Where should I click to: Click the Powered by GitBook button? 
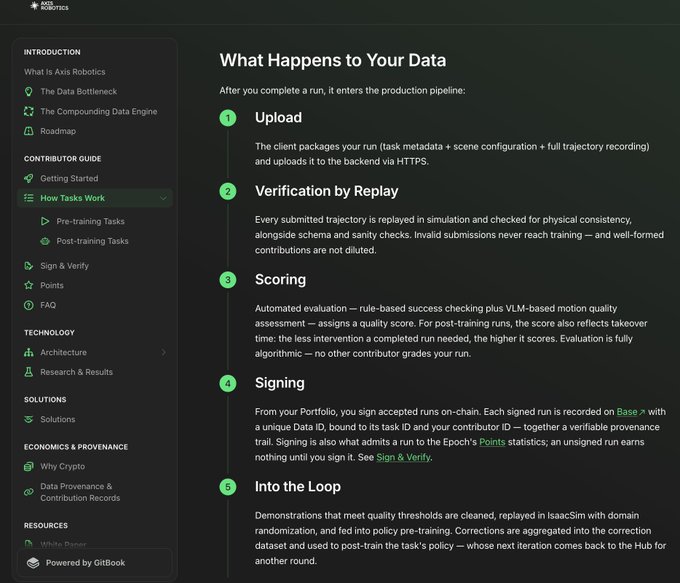[x=95, y=563]
